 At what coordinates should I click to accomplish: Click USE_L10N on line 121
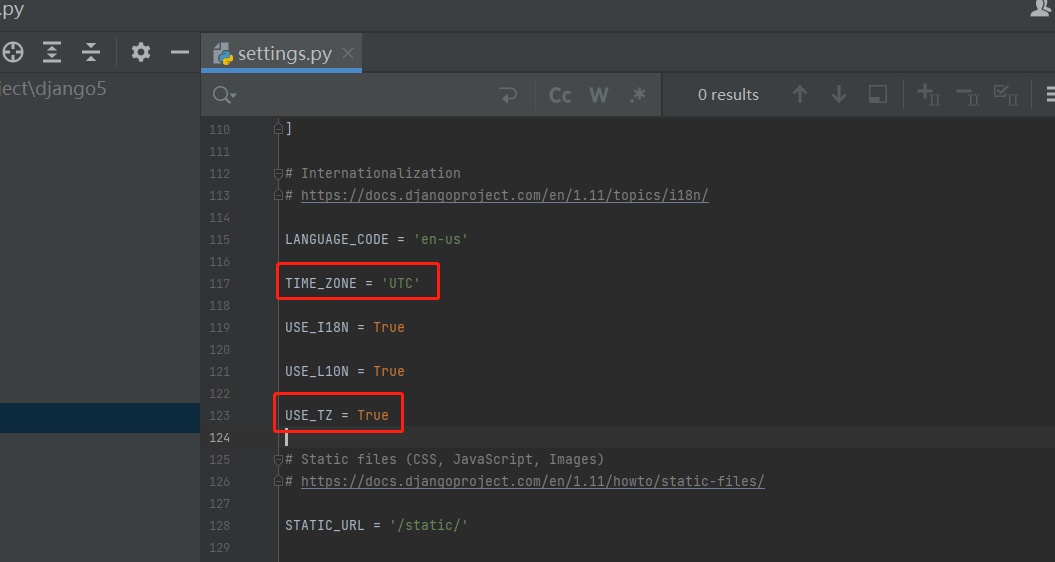[317, 372]
